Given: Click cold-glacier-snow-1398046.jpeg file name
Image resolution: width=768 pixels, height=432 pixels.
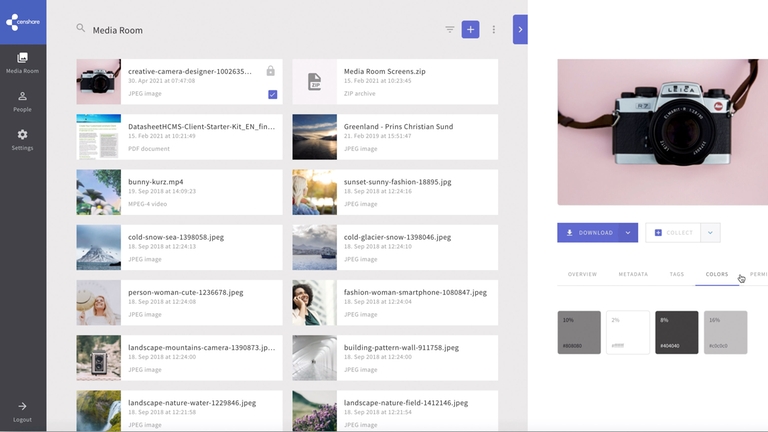Looking at the screenshot, I should click(x=397, y=237).
